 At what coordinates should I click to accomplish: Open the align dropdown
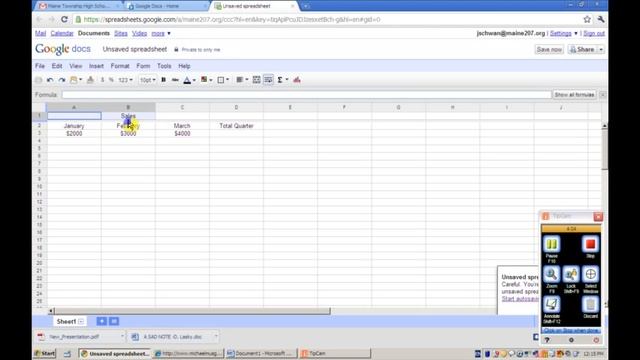coord(242,80)
